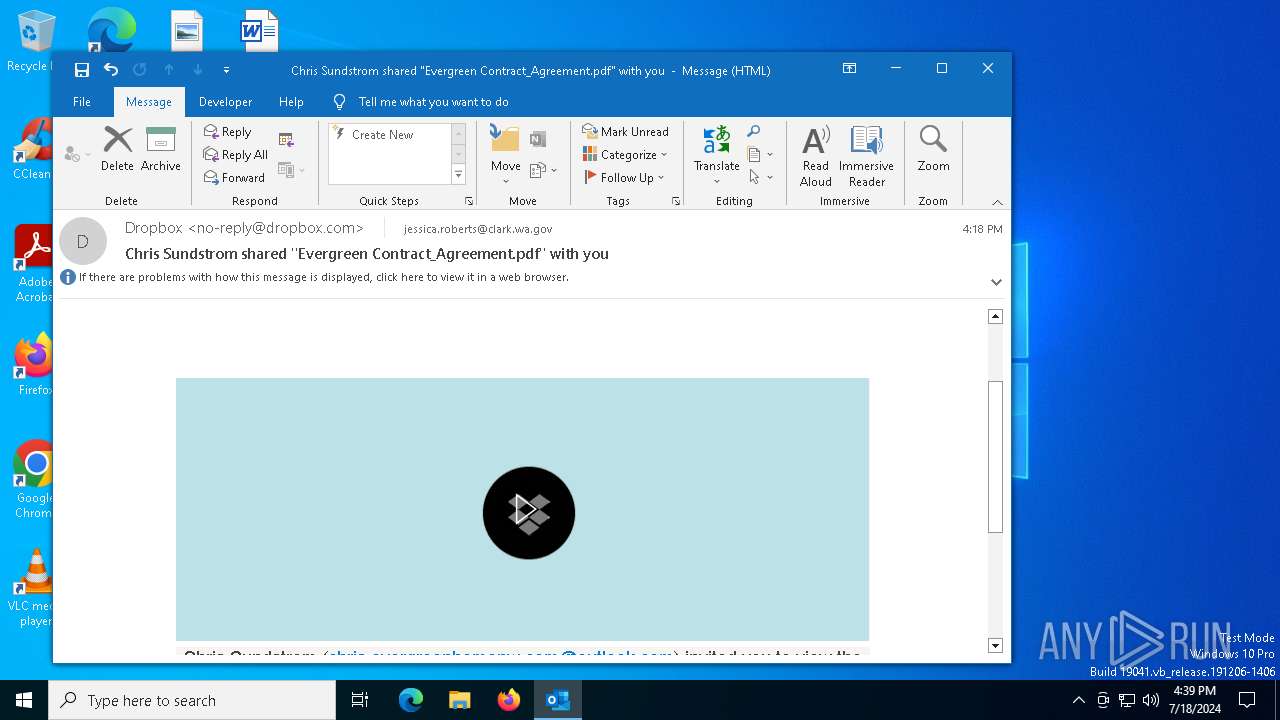Click the Dropbox logo play image
The image size is (1280, 720).
coord(529,513)
